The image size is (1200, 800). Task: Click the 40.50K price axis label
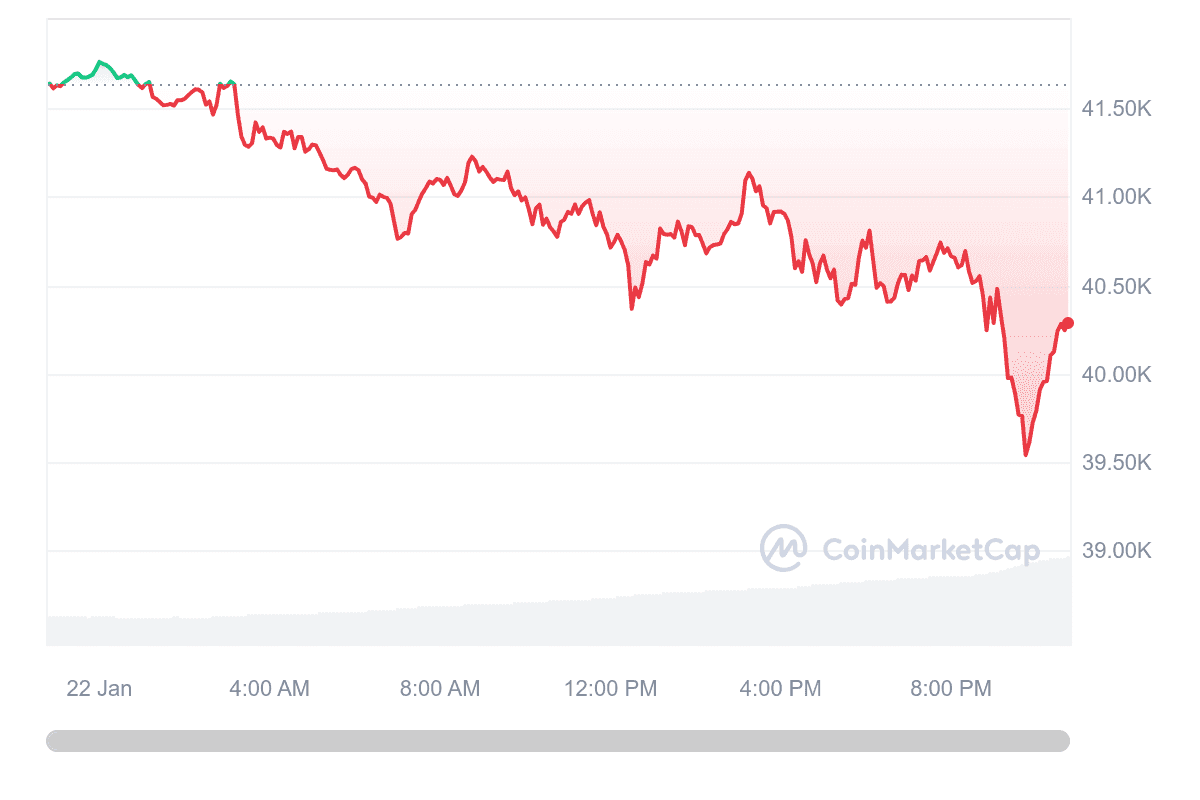1117,287
